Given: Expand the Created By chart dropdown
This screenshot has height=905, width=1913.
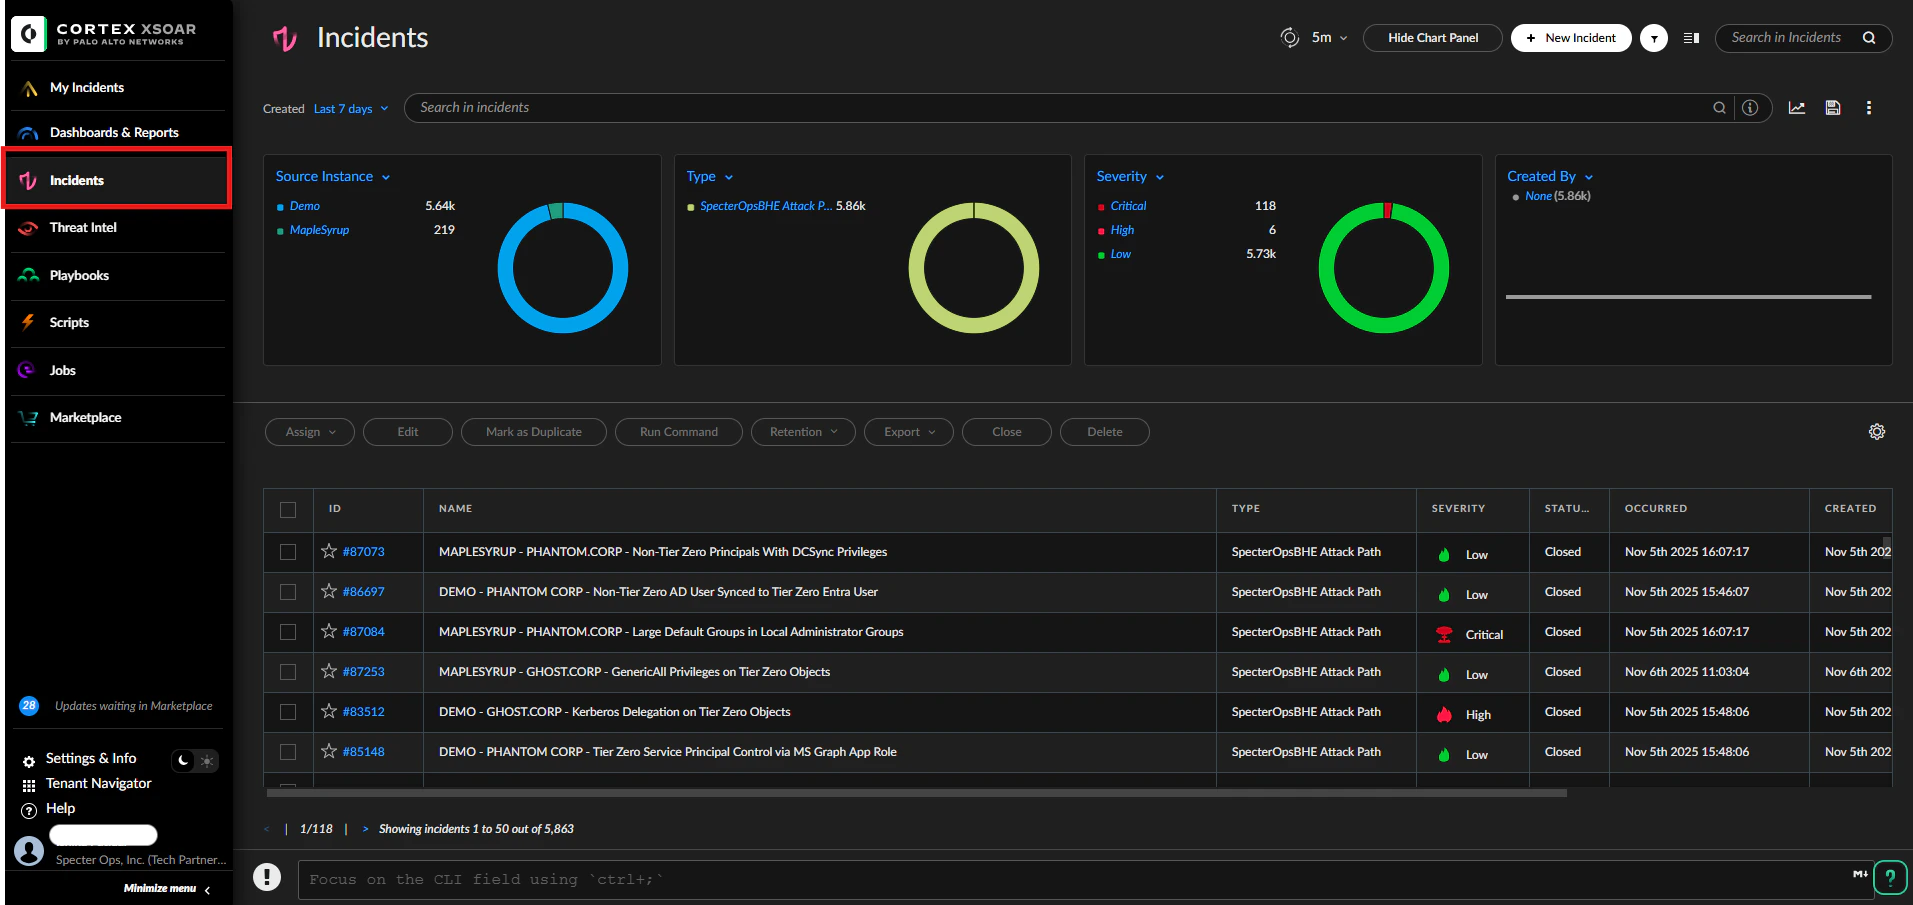Looking at the screenshot, I should point(1550,177).
